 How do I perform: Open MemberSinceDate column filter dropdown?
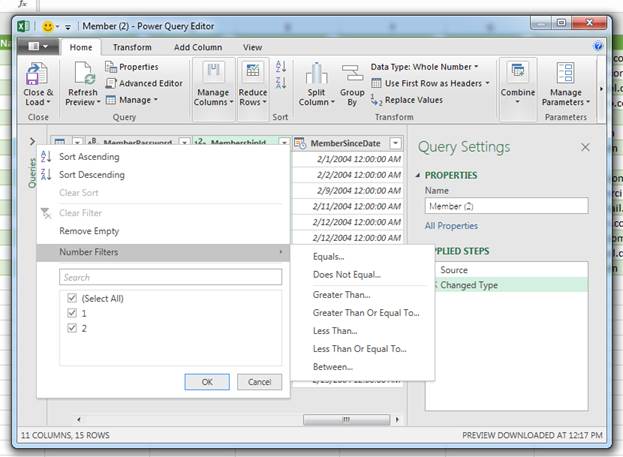[x=395, y=143]
